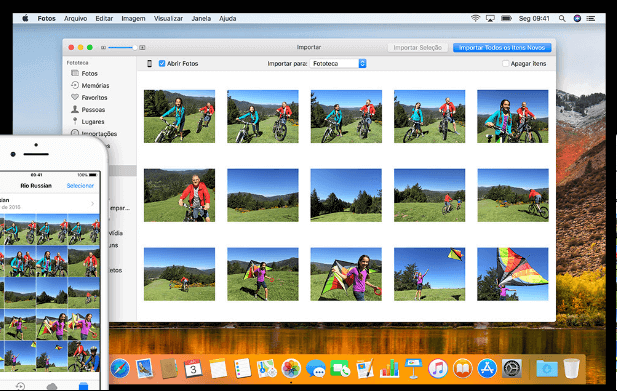
Task: Click the AirPlay display icon
Action: (x=490, y=18)
